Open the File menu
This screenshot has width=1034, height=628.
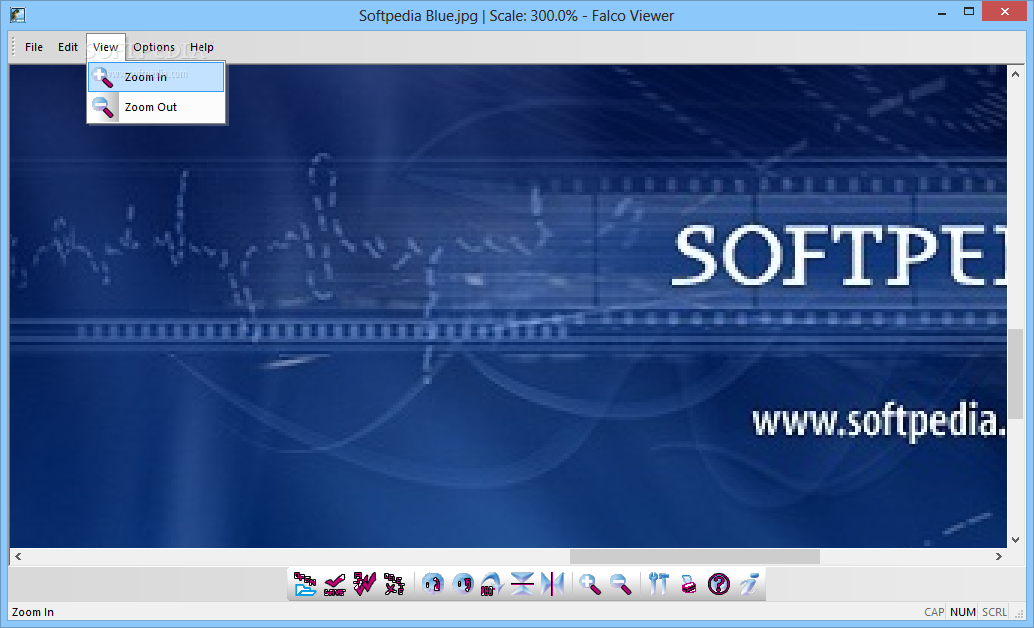click(x=34, y=47)
